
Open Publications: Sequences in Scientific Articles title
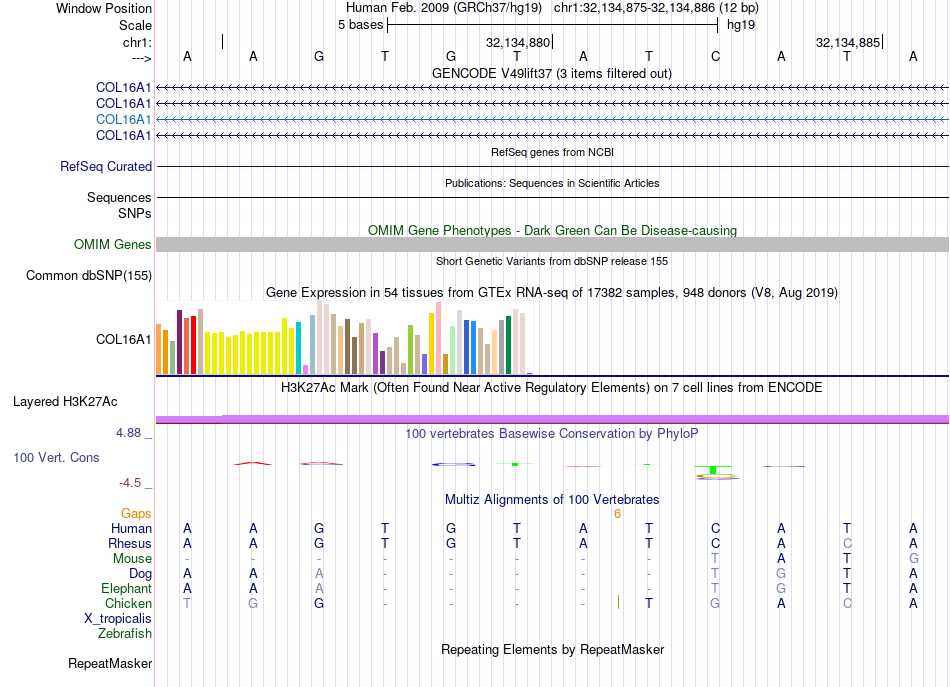(x=552, y=183)
